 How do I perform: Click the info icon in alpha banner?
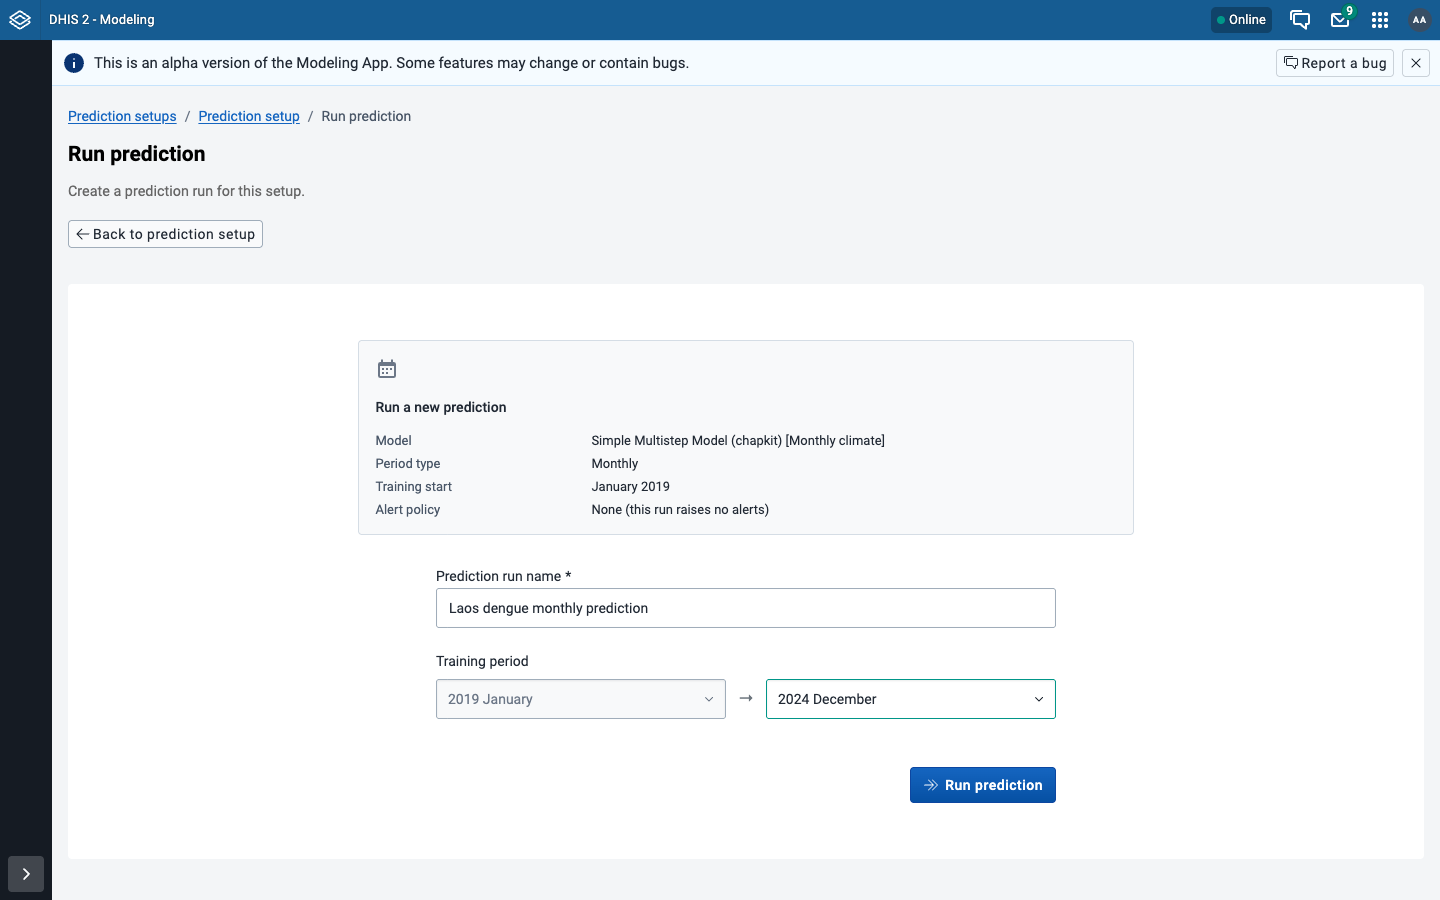(74, 63)
